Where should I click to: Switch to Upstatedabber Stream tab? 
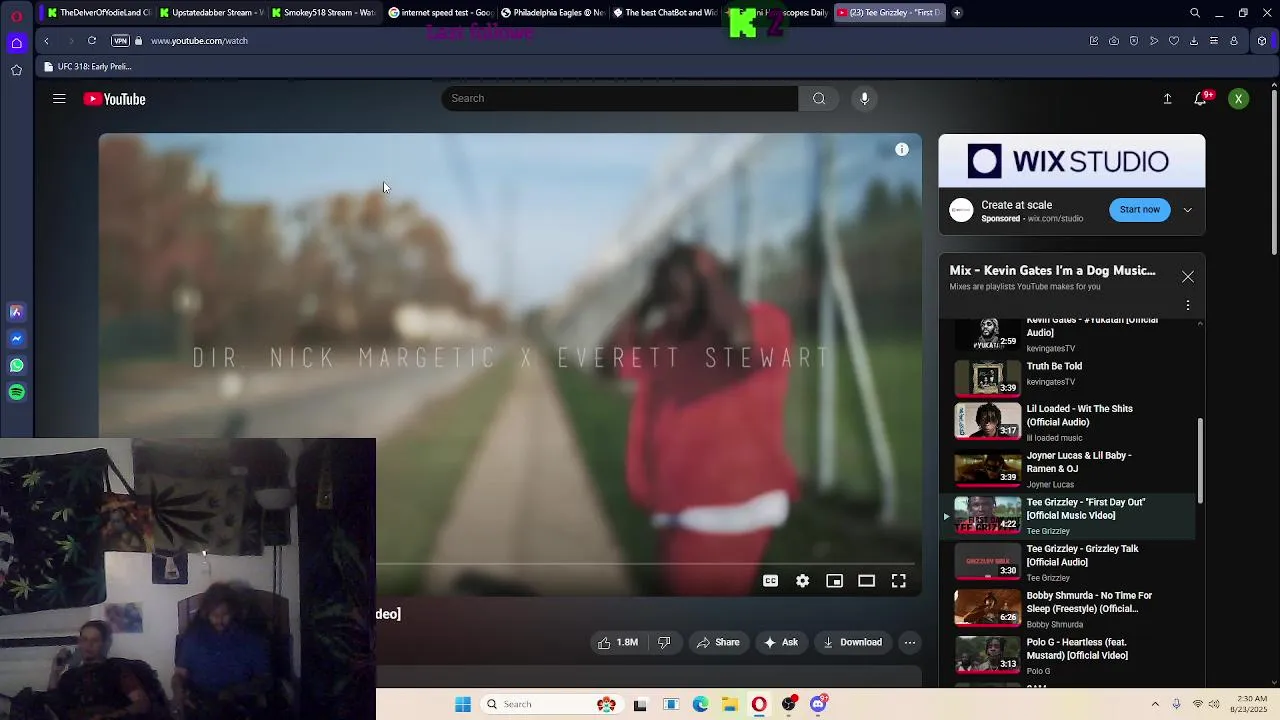coord(211,13)
